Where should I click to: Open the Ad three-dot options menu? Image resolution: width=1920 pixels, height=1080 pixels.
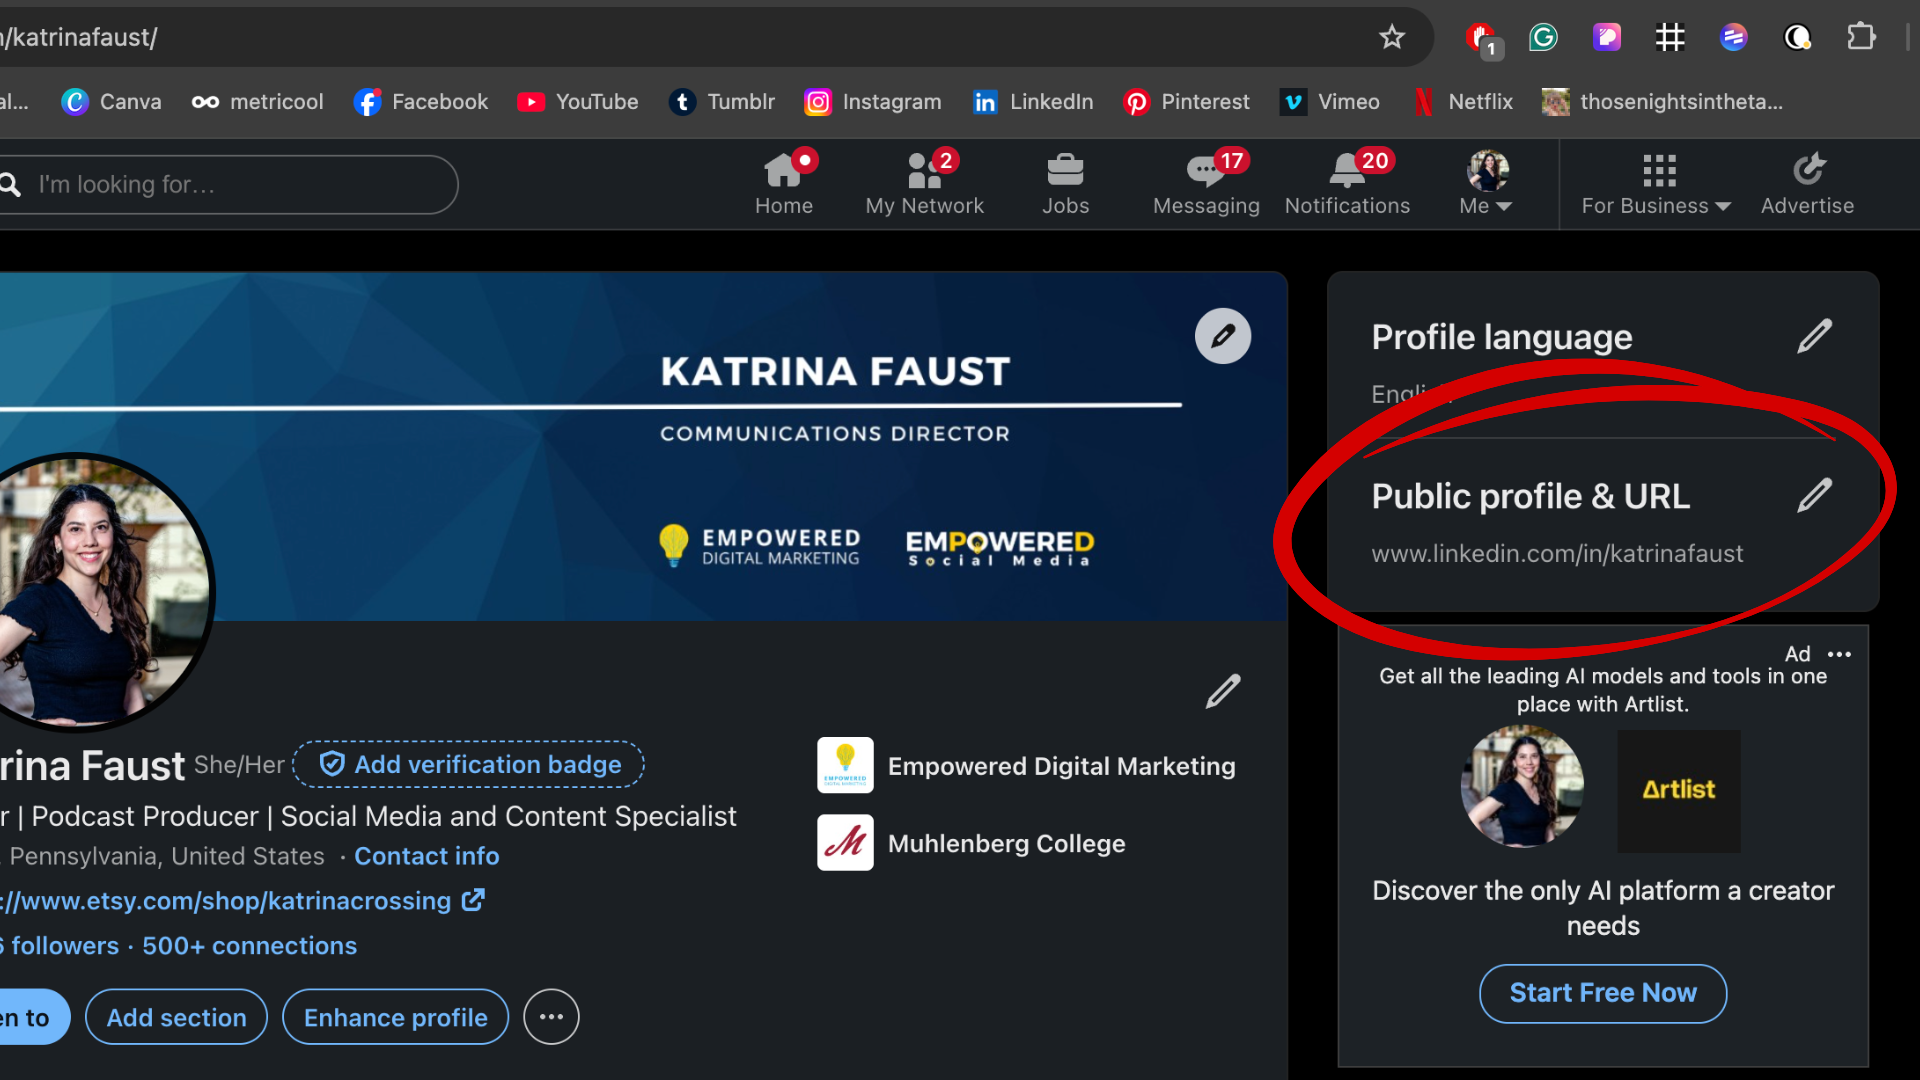click(x=1841, y=655)
